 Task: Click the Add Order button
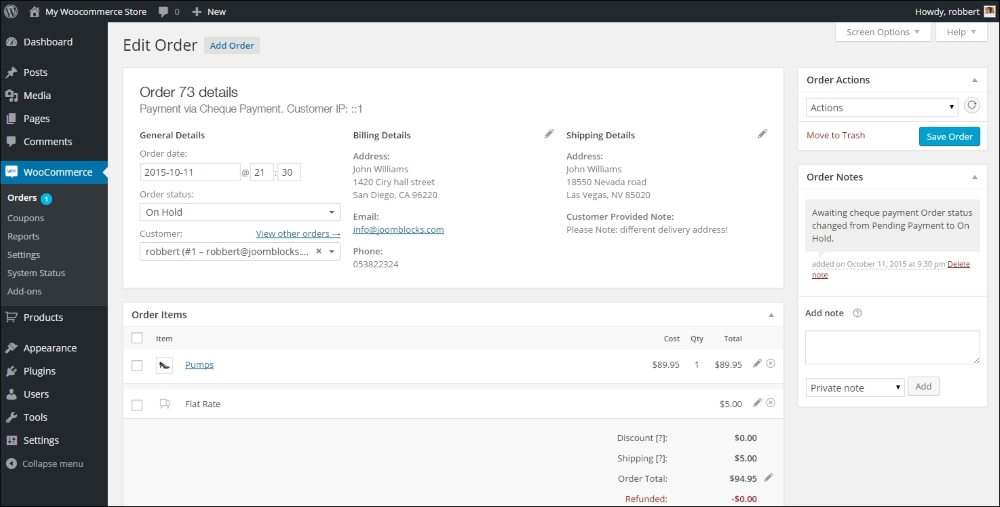(232, 45)
